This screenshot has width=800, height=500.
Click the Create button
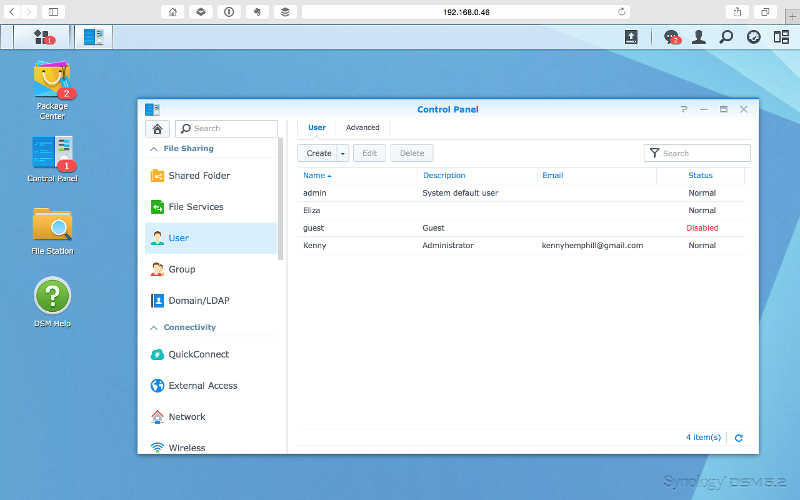point(318,153)
